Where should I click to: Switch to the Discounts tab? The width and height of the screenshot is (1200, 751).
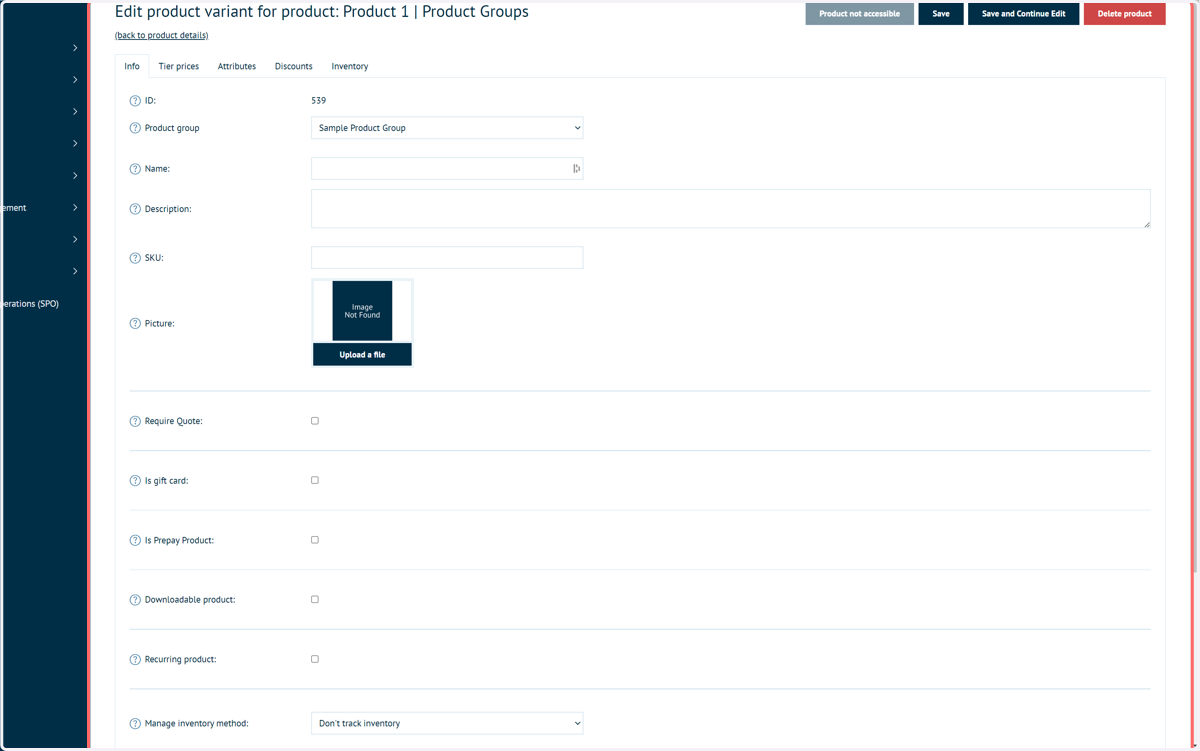(x=294, y=66)
